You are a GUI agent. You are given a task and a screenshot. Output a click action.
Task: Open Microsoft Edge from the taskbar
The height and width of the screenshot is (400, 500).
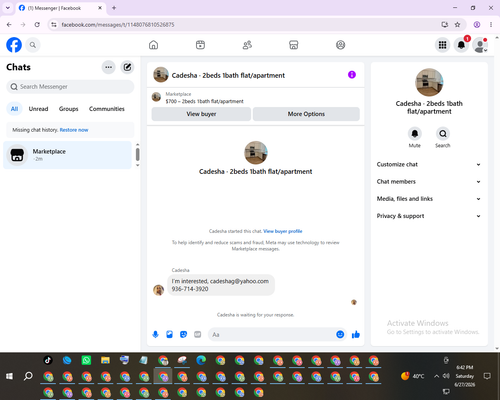201,360
